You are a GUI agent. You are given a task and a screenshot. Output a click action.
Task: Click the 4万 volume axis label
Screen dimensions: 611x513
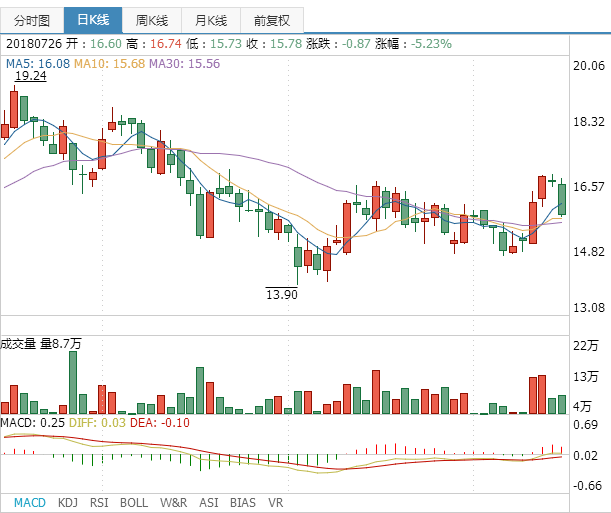pyautogui.click(x=582, y=406)
